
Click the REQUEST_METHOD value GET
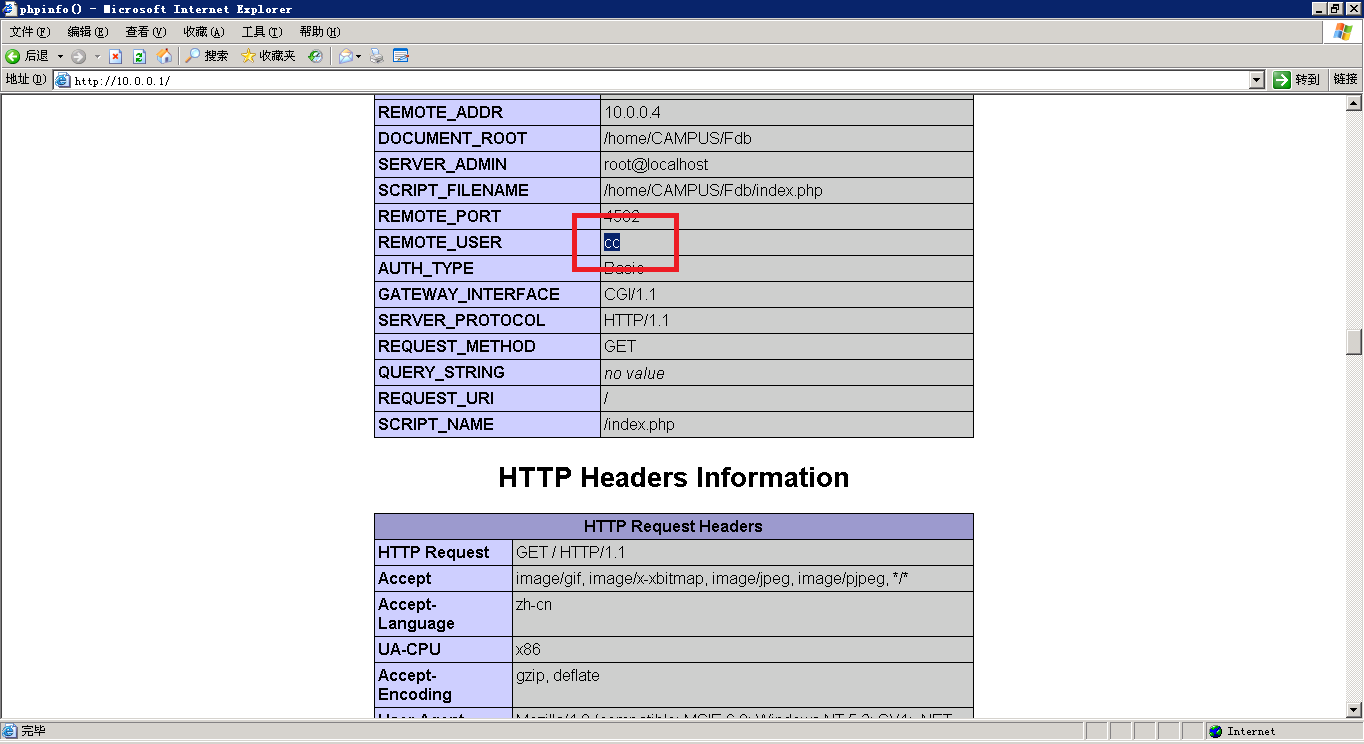[x=620, y=346]
